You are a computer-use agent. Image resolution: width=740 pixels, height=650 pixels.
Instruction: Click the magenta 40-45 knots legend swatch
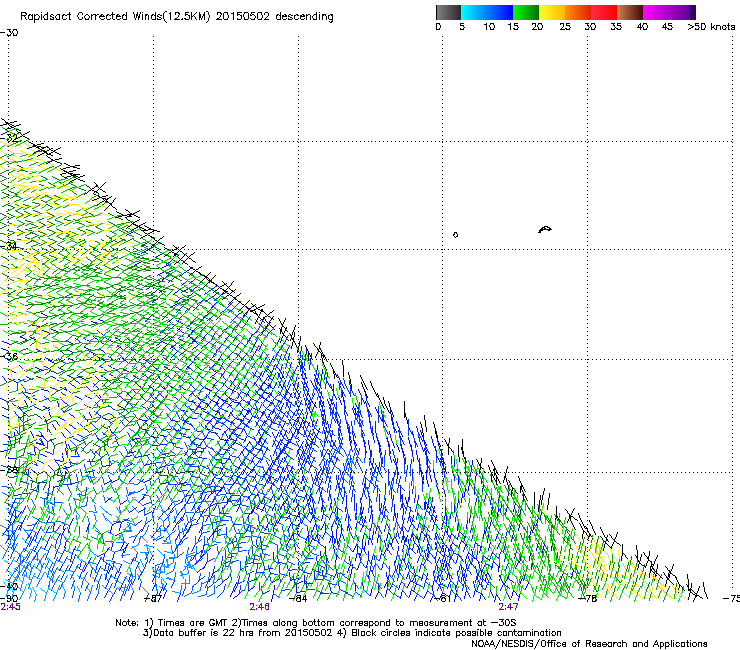click(x=656, y=12)
